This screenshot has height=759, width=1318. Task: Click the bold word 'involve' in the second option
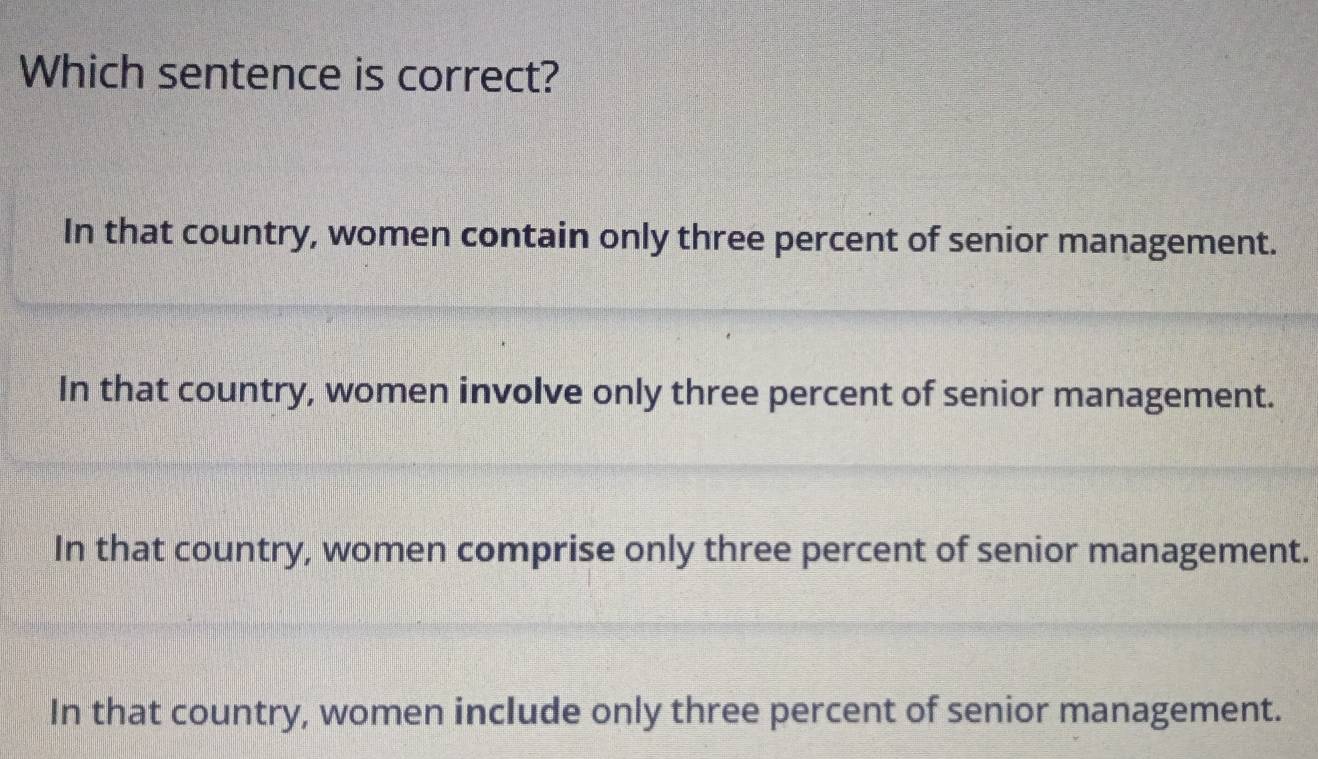[518, 394]
